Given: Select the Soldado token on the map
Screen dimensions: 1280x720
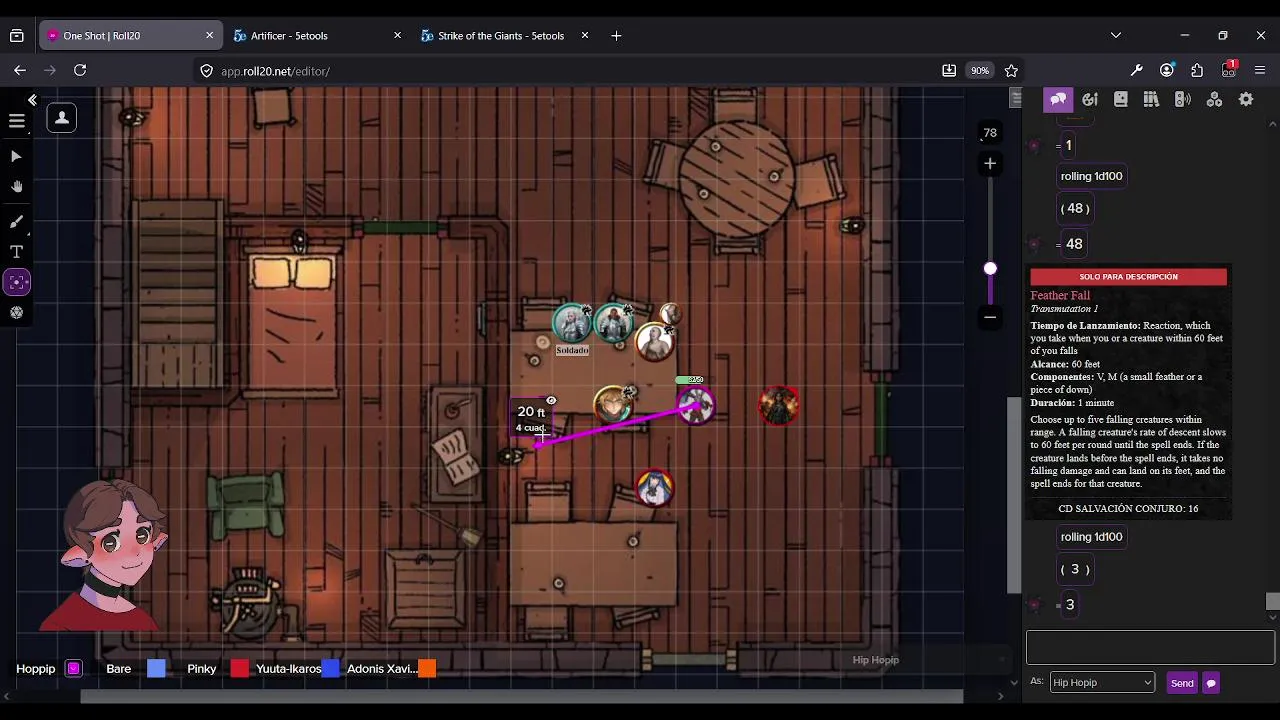Looking at the screenshot, I should [x=572, y=323].
